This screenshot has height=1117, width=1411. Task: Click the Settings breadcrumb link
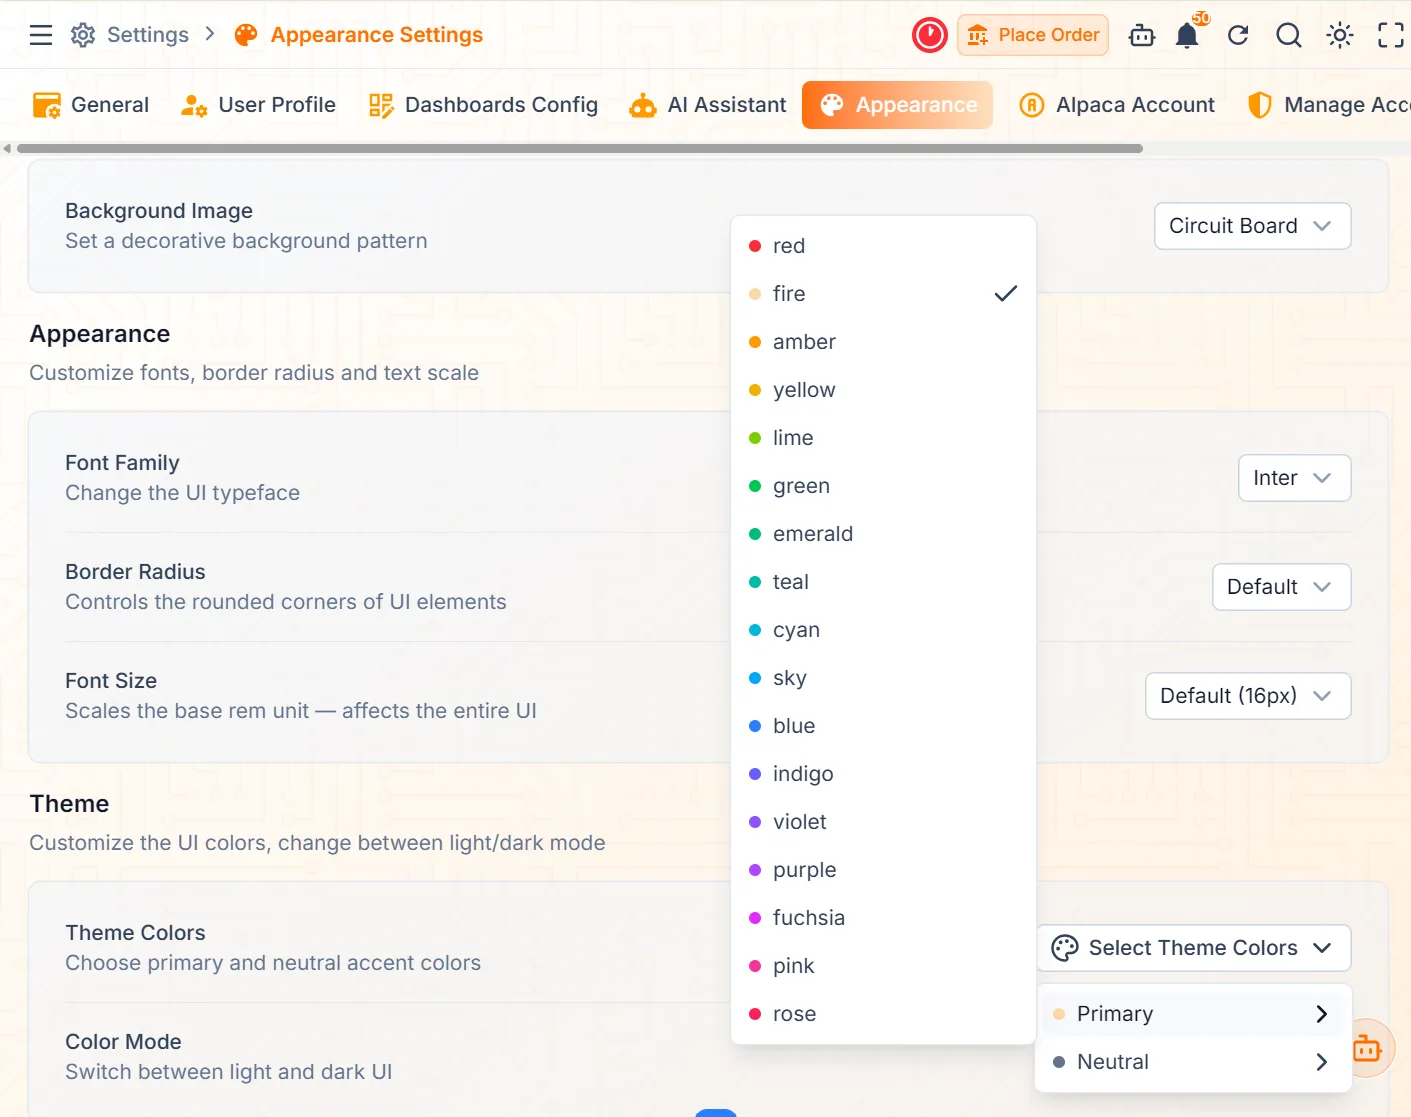tap(148, 35)
